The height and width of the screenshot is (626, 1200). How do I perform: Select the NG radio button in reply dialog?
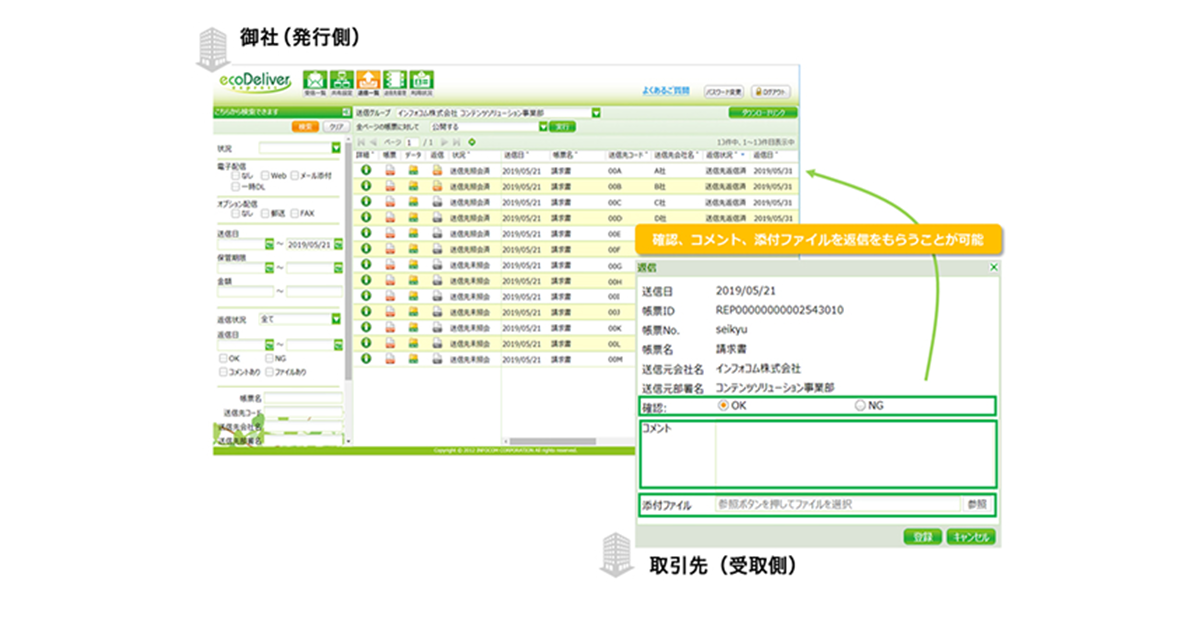point(860,405)
